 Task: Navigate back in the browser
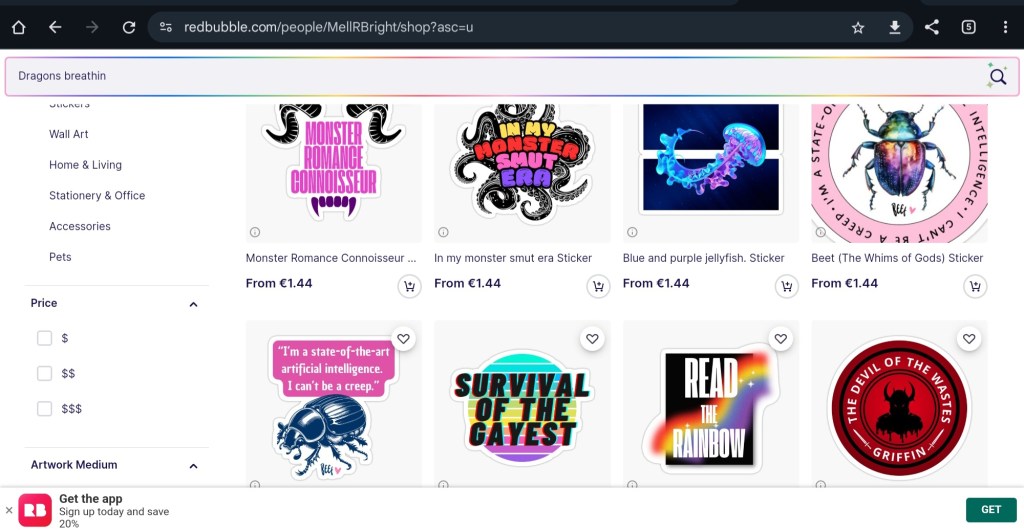pyautogui.click(x=56, y=27)
